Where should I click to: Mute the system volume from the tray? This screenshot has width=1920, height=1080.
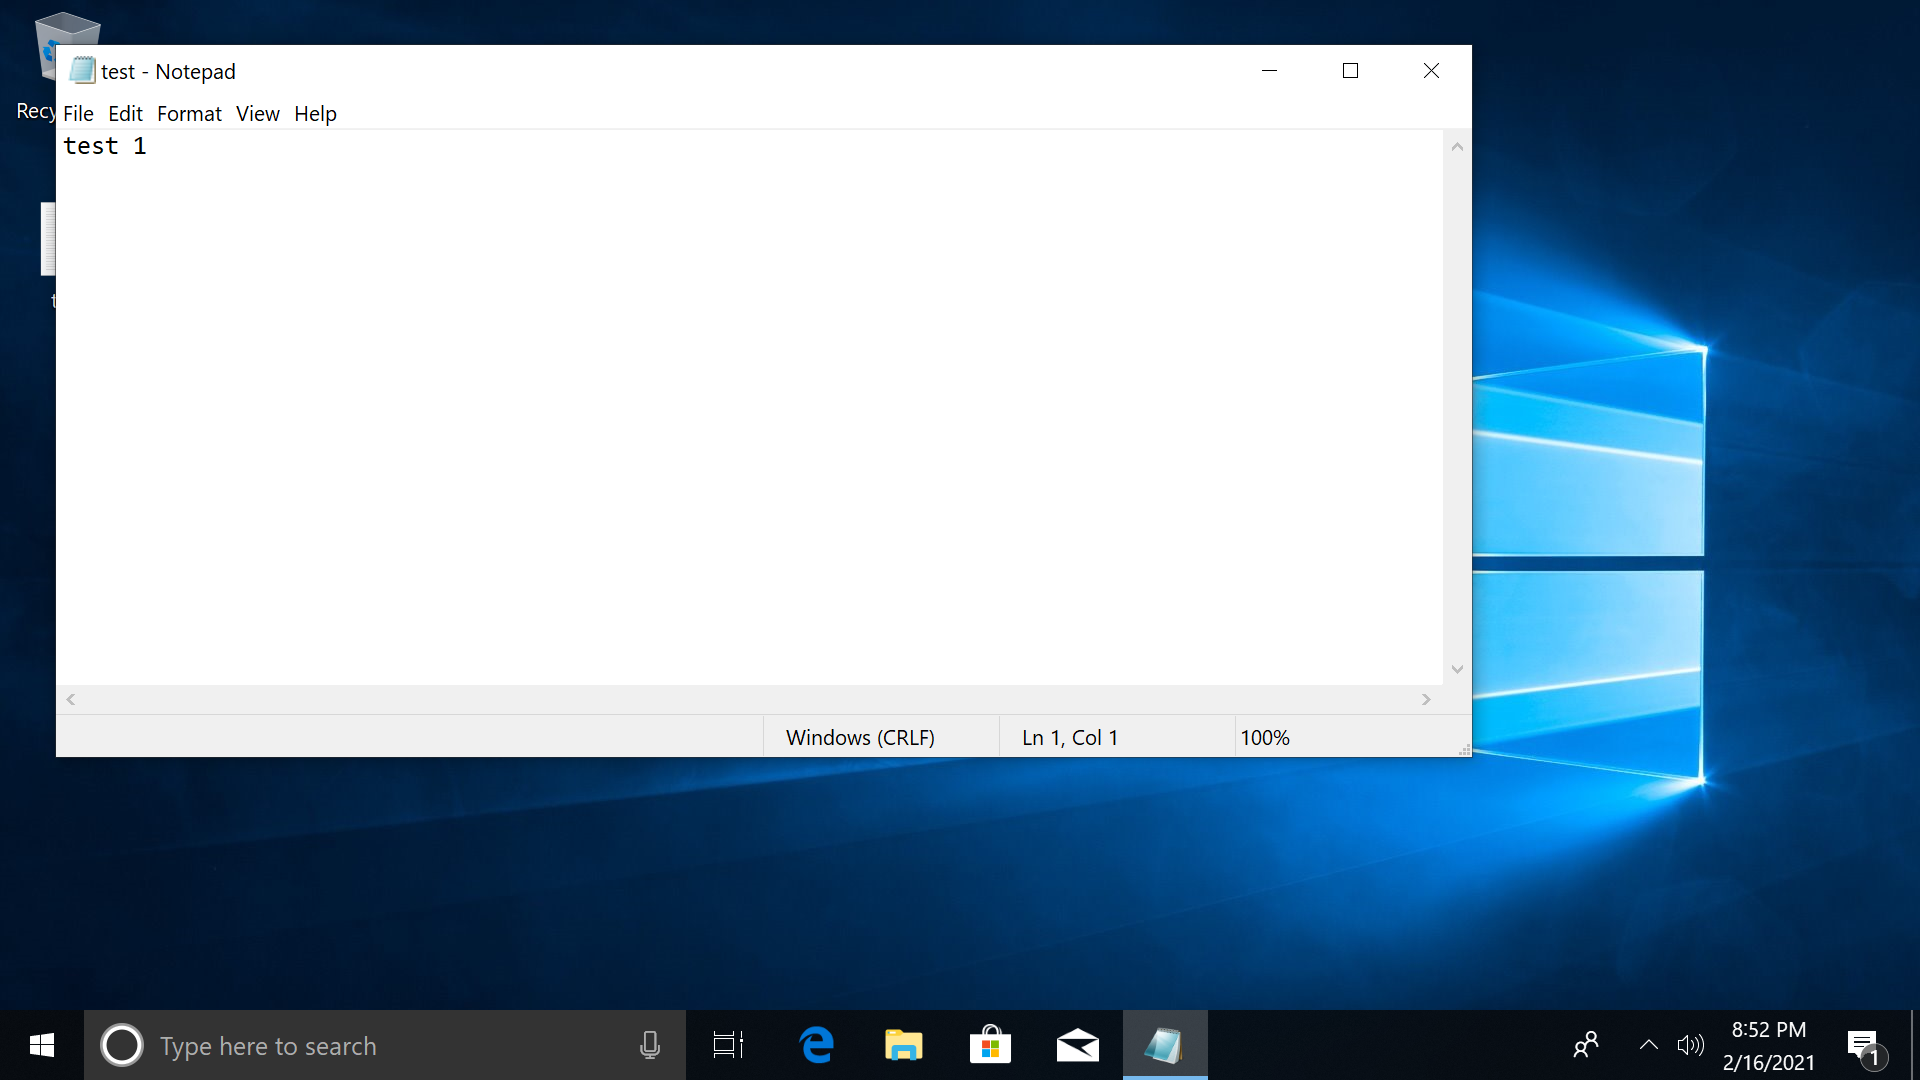(1690, 1045)
